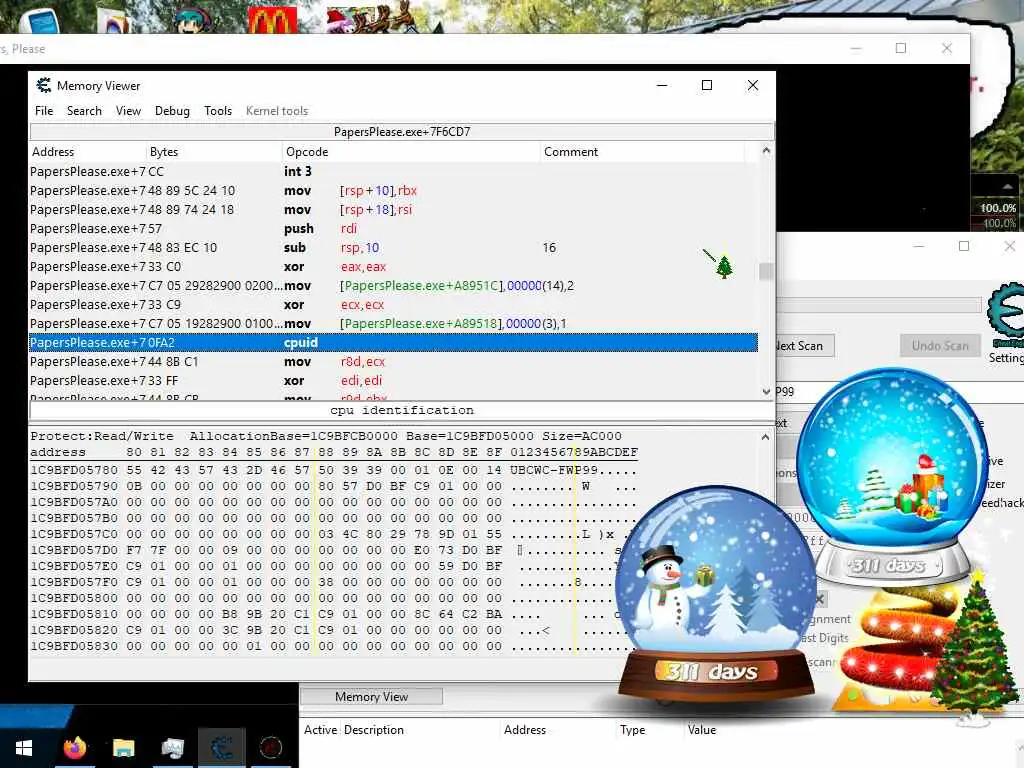
Task: Click the Next Scan button in Cheat Engine
Action: (801, 345)
